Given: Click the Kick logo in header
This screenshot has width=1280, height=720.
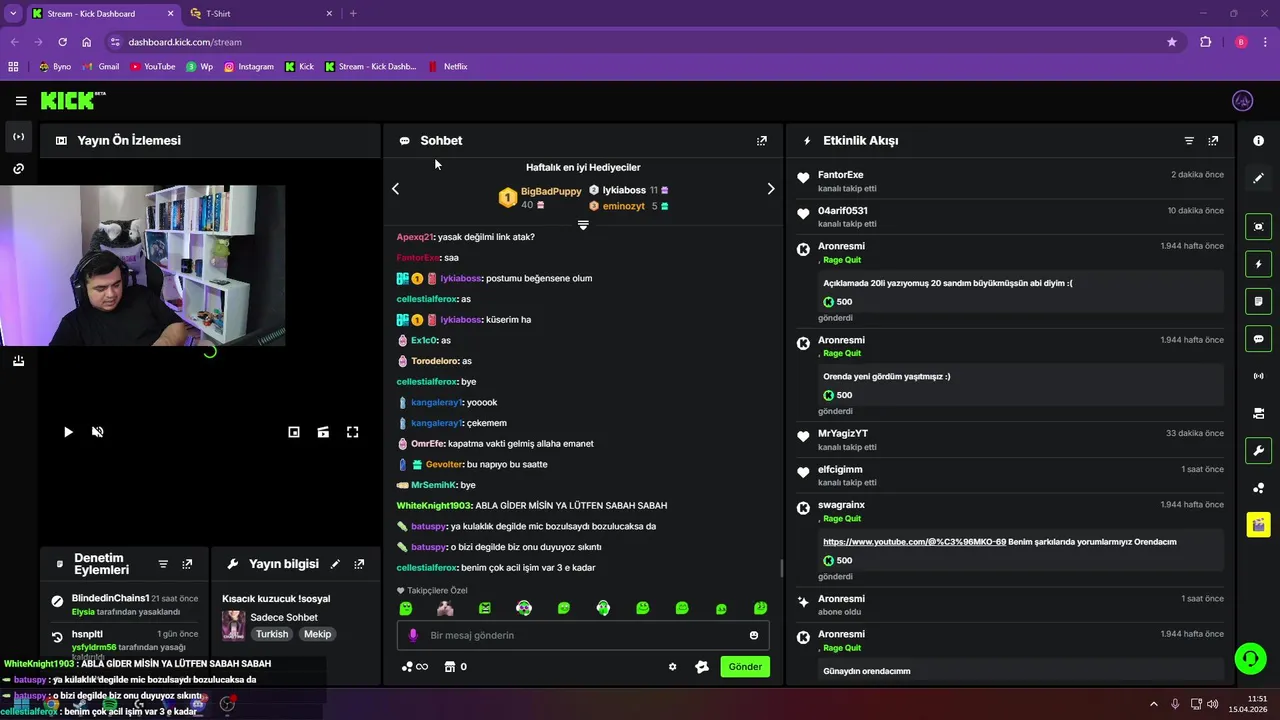Looking at the screenshot, I should coord(72,100).
